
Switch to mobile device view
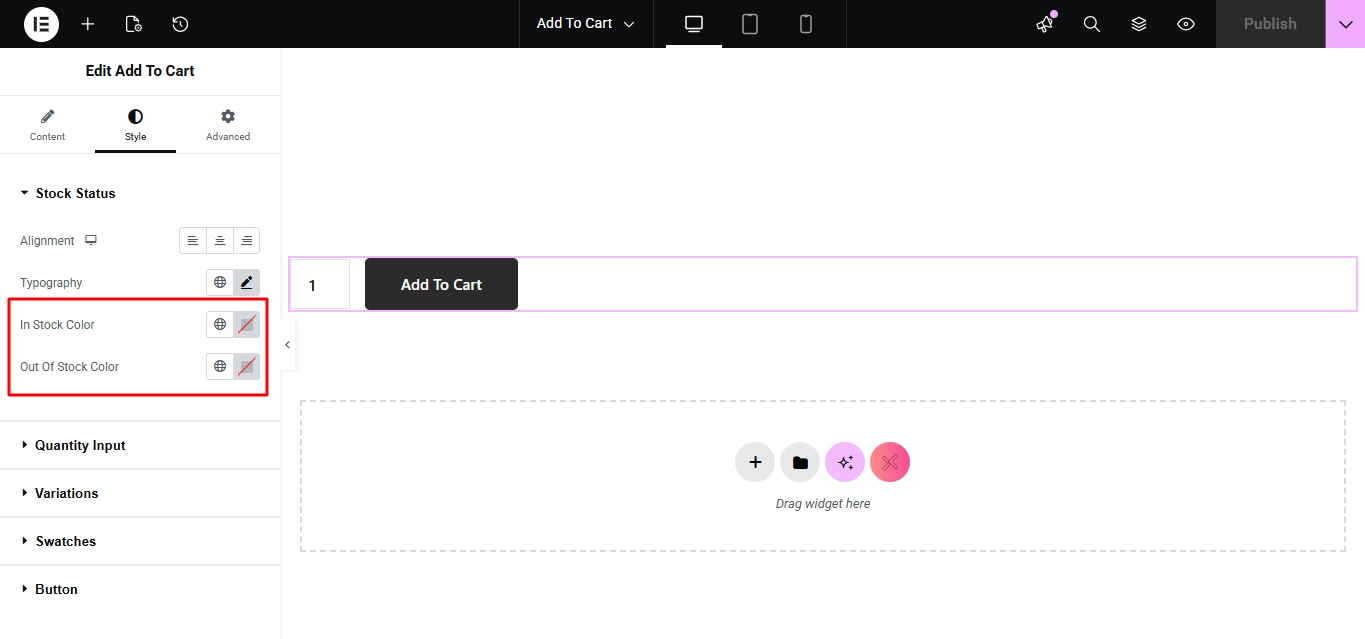coord(806,24)
